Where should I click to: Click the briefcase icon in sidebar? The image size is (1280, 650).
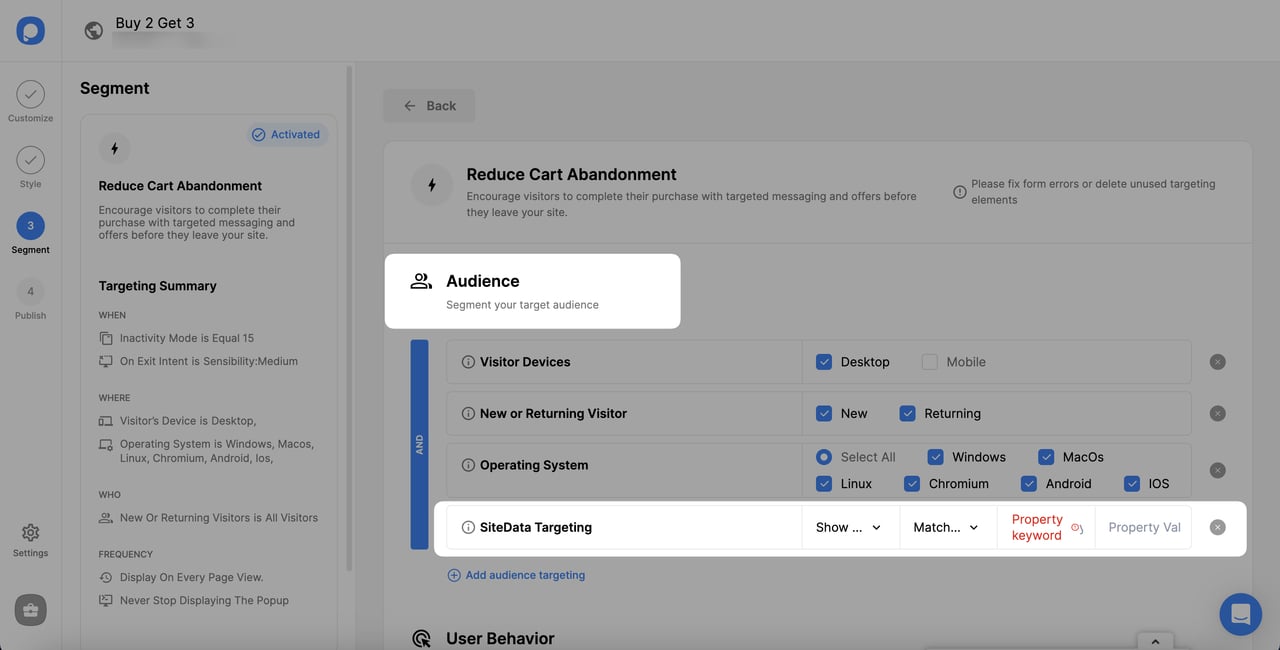point(30,610)
